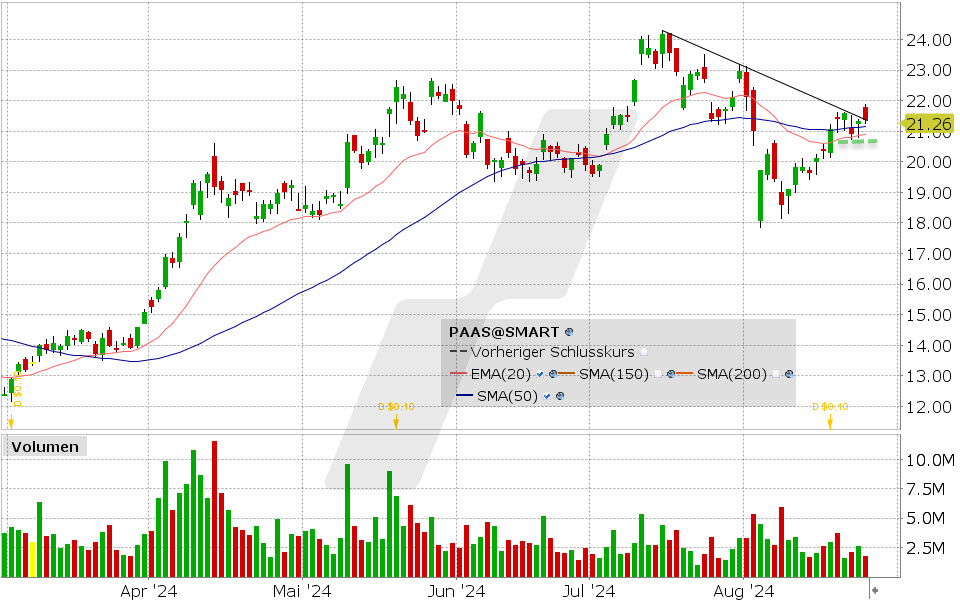Click the red EMA(20) legend line sample
Image resolution: width=960 pixels, height=600 pixels.
(459, 373)
